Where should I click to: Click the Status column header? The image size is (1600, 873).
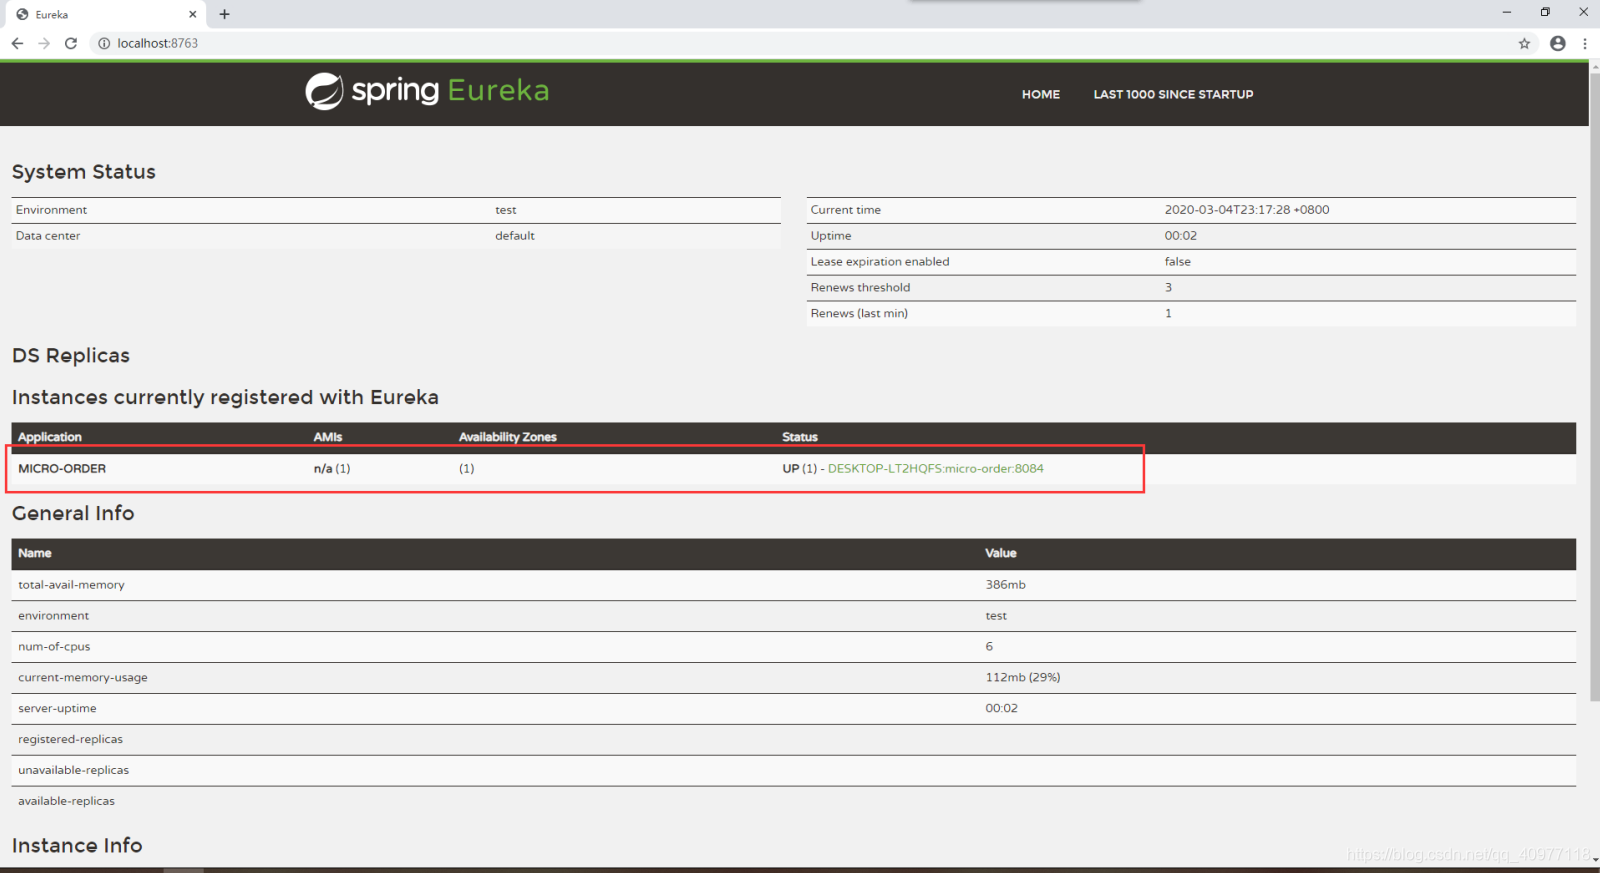800,437
